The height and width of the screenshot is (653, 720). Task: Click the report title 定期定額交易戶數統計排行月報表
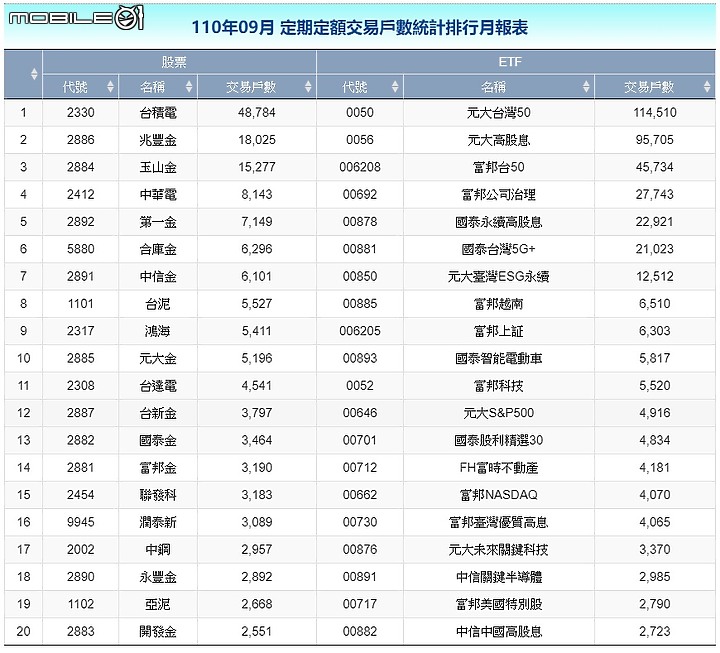coord(404,28)
